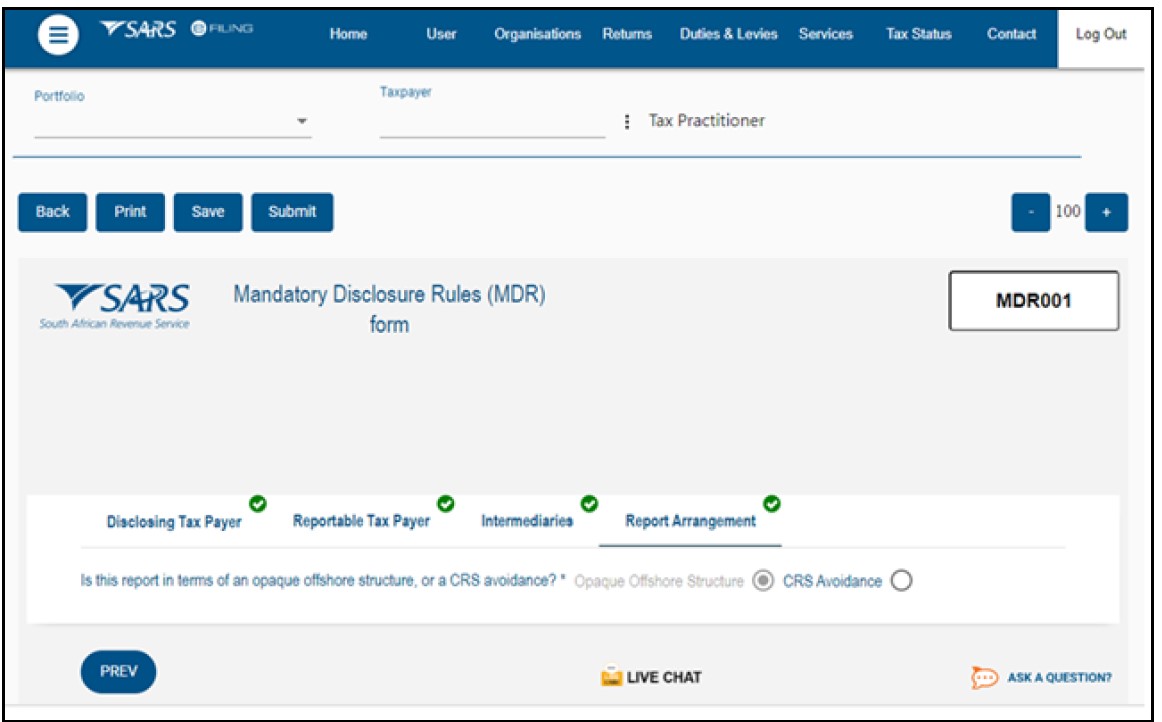Click the opaque offshore structure question text
The width and height of the screenshot is (1162, 722).
pos(322,580)
